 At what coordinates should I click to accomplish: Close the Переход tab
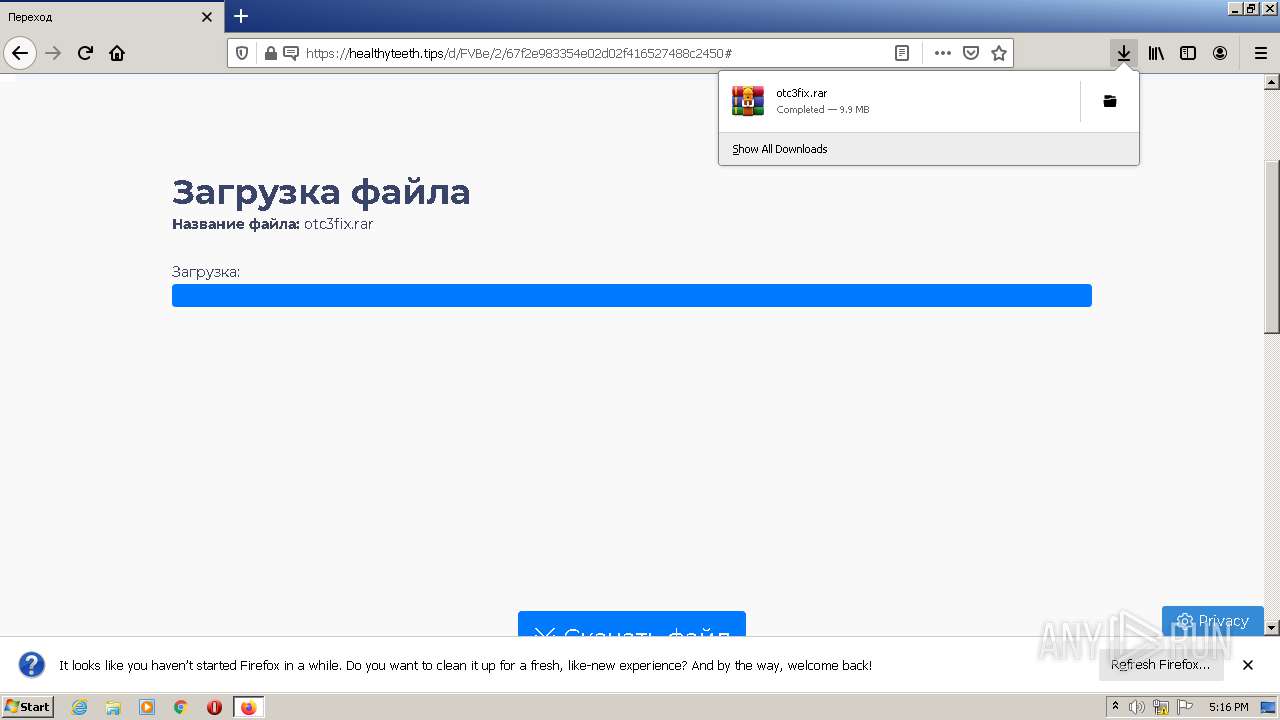207,17
